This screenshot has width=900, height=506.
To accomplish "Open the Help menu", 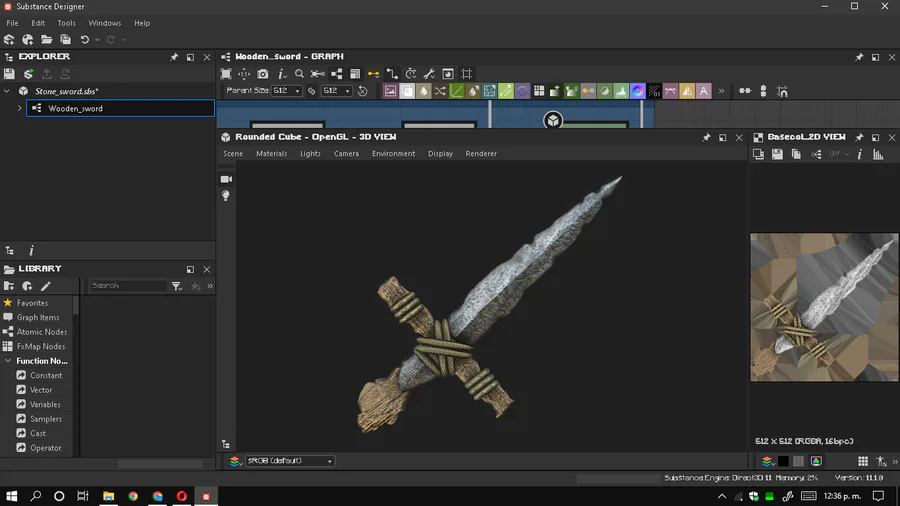I will [142, 23].
